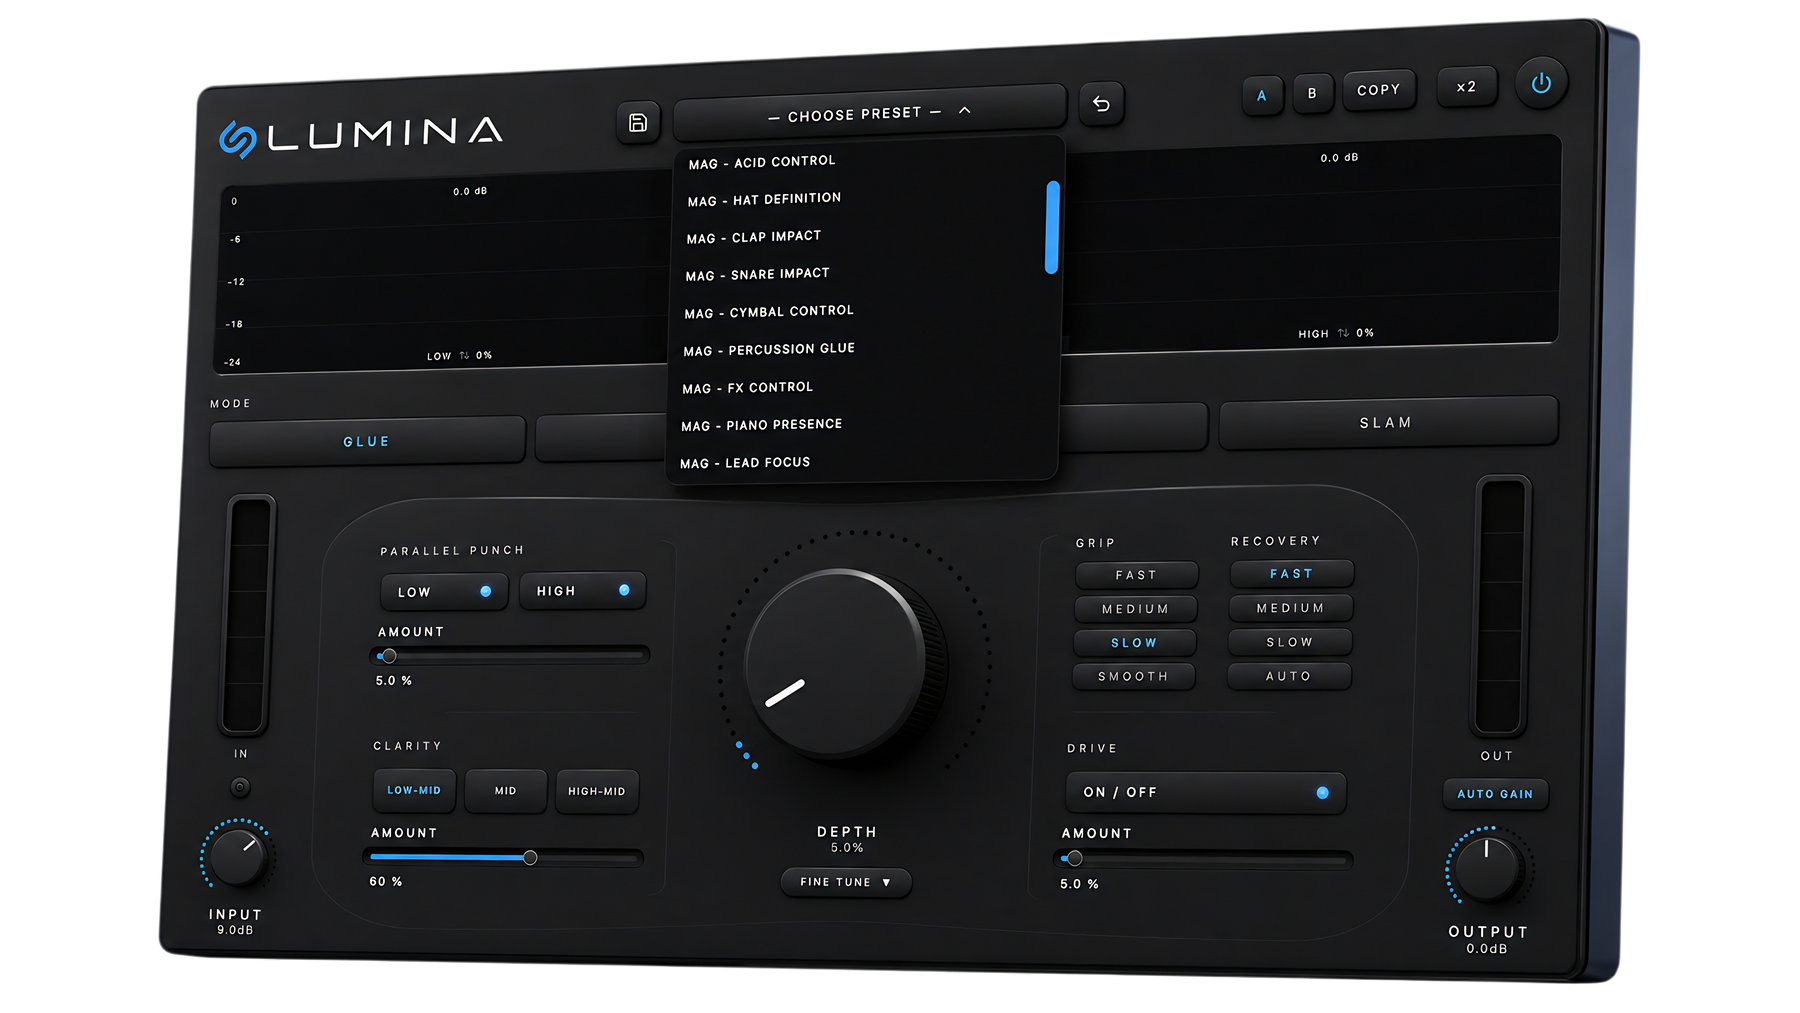
Task: Select the SLAM mode
Action: (x=1387, y=423)
